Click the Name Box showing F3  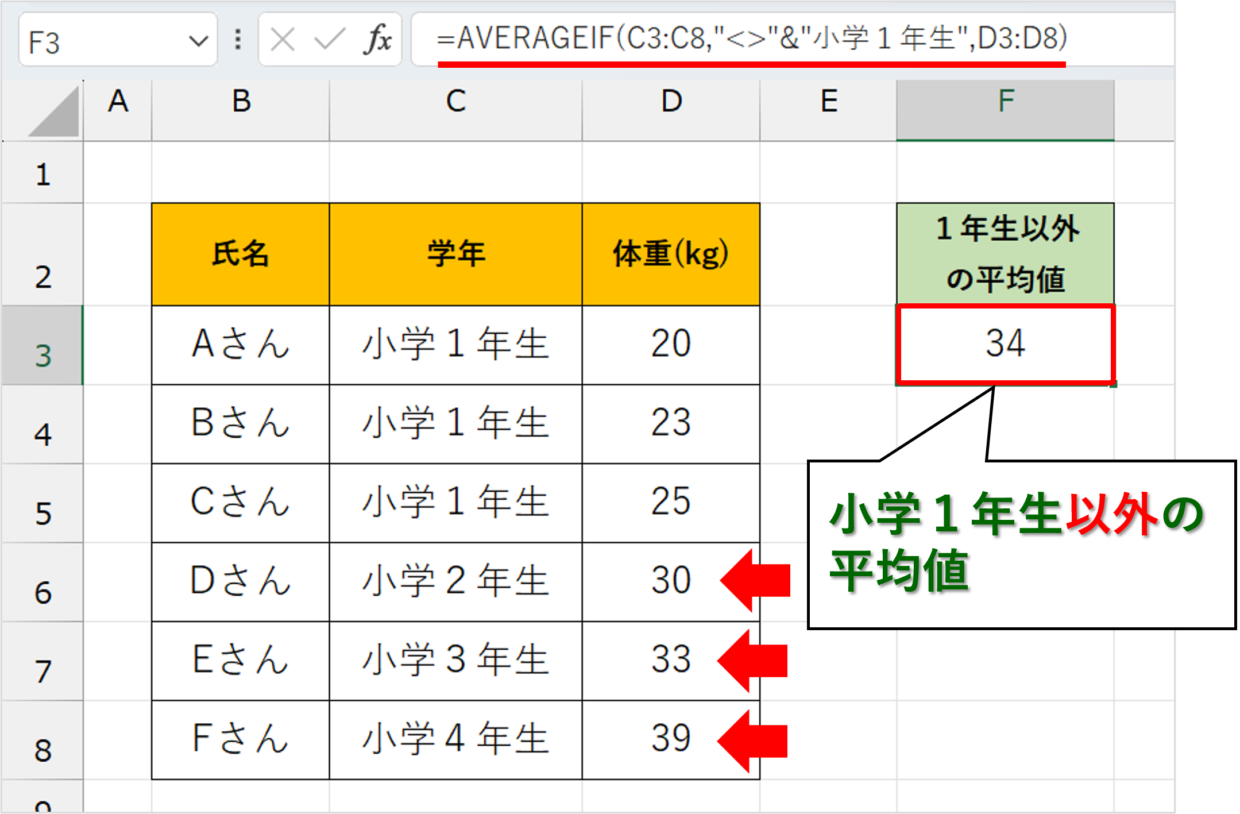click(100, 41)
